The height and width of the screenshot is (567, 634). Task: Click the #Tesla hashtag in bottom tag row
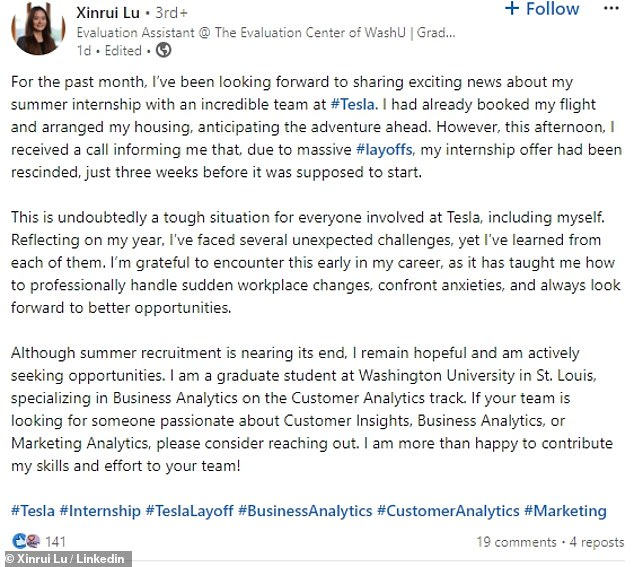click(33, 511)
